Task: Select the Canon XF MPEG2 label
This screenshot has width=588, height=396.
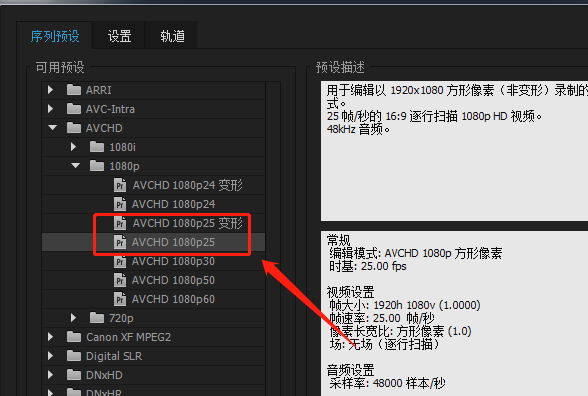Action: (x=129, y=337)
